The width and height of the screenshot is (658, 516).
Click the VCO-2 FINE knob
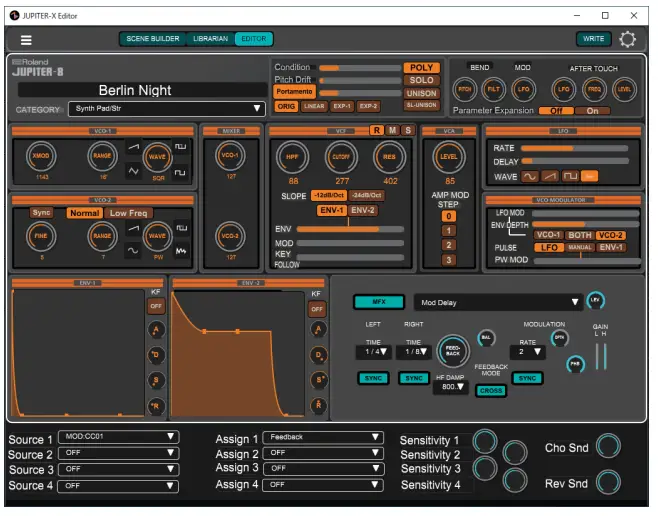point(41,236)
